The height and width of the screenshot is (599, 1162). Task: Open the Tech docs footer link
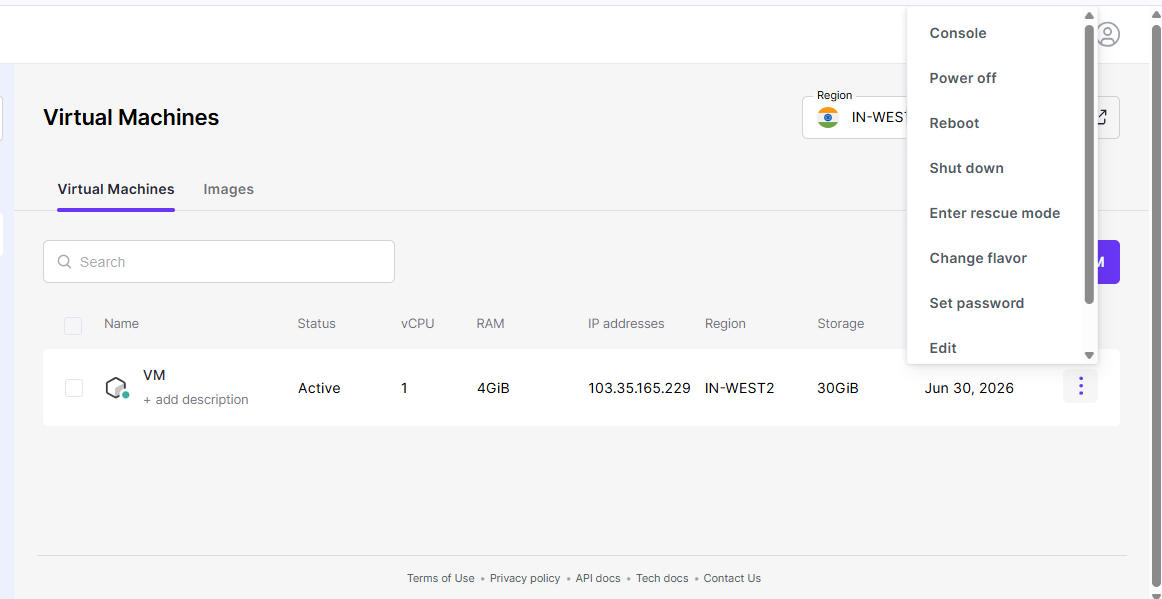tap(662, 578)
